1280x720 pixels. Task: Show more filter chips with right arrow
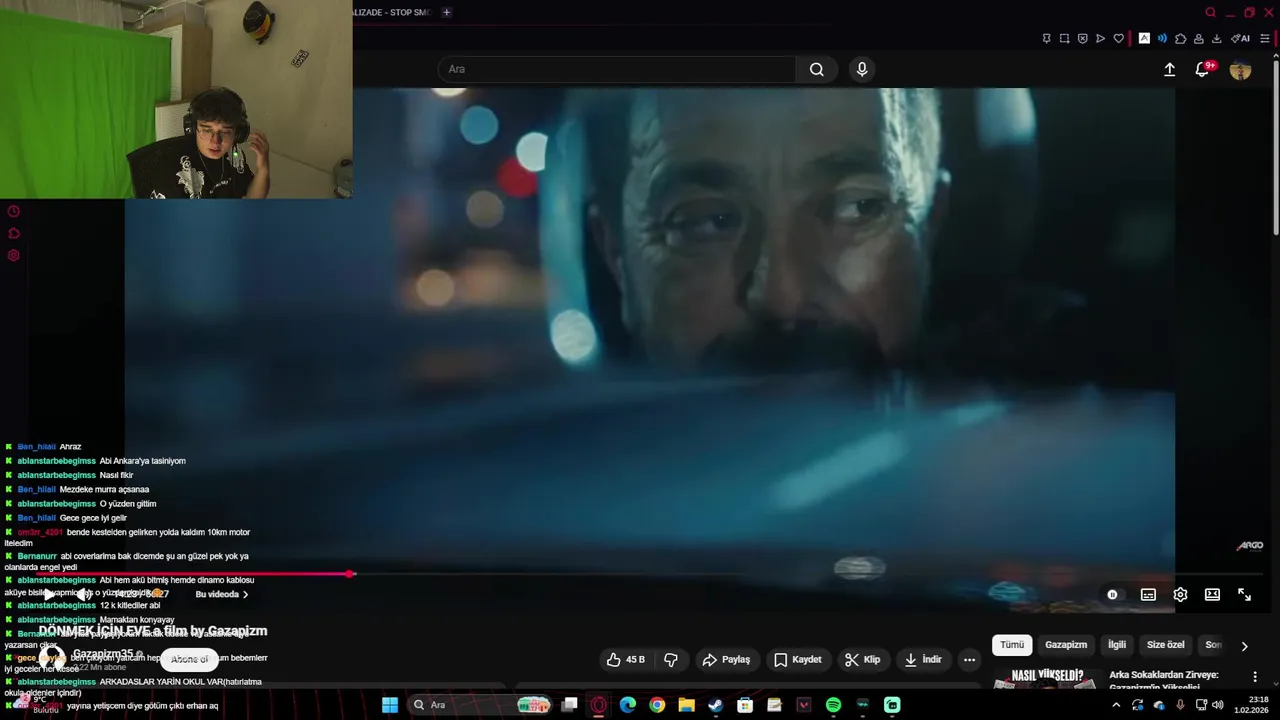(x=1244, y=646)
